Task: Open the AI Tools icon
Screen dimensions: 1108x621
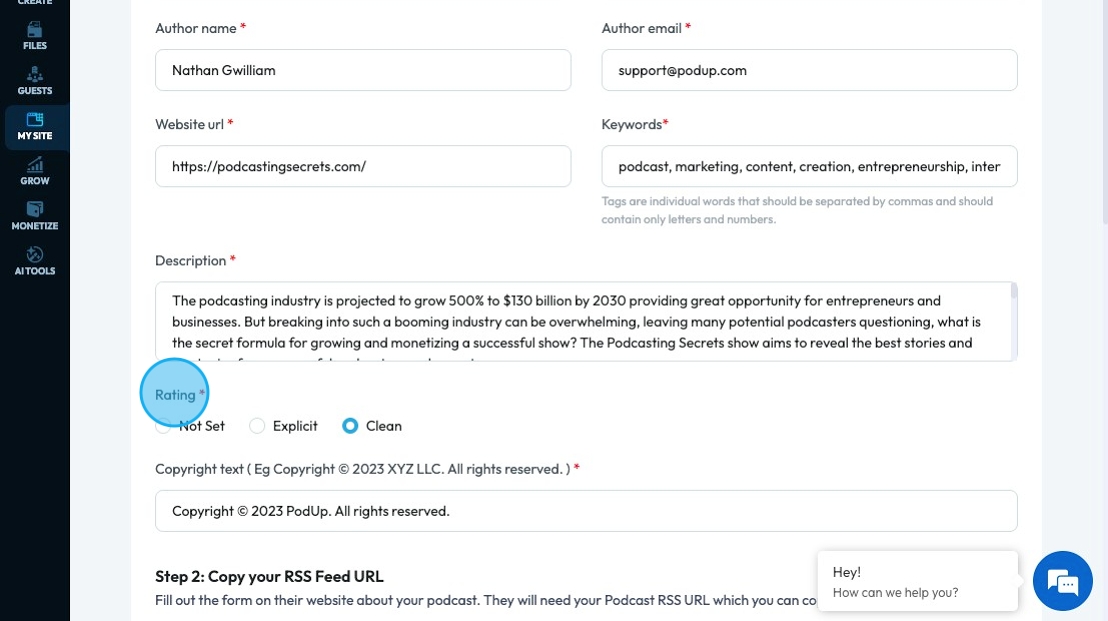Action: 35,255
